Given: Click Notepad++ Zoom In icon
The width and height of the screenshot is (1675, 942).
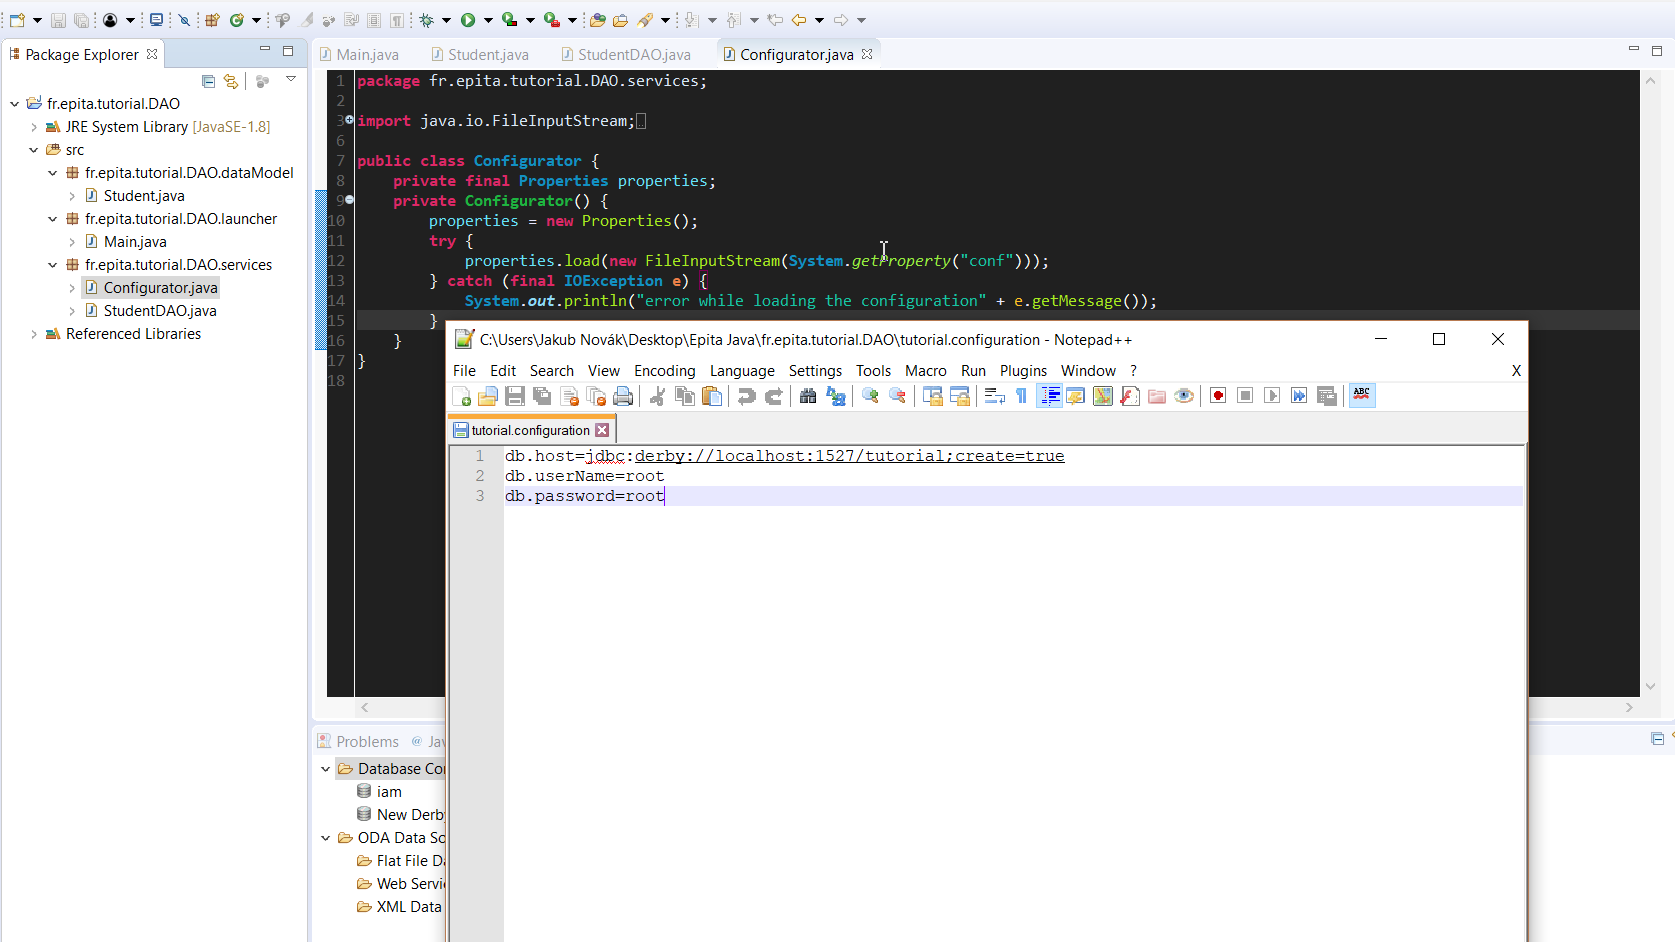Looking at the screenshot, I should pos(870,396).
